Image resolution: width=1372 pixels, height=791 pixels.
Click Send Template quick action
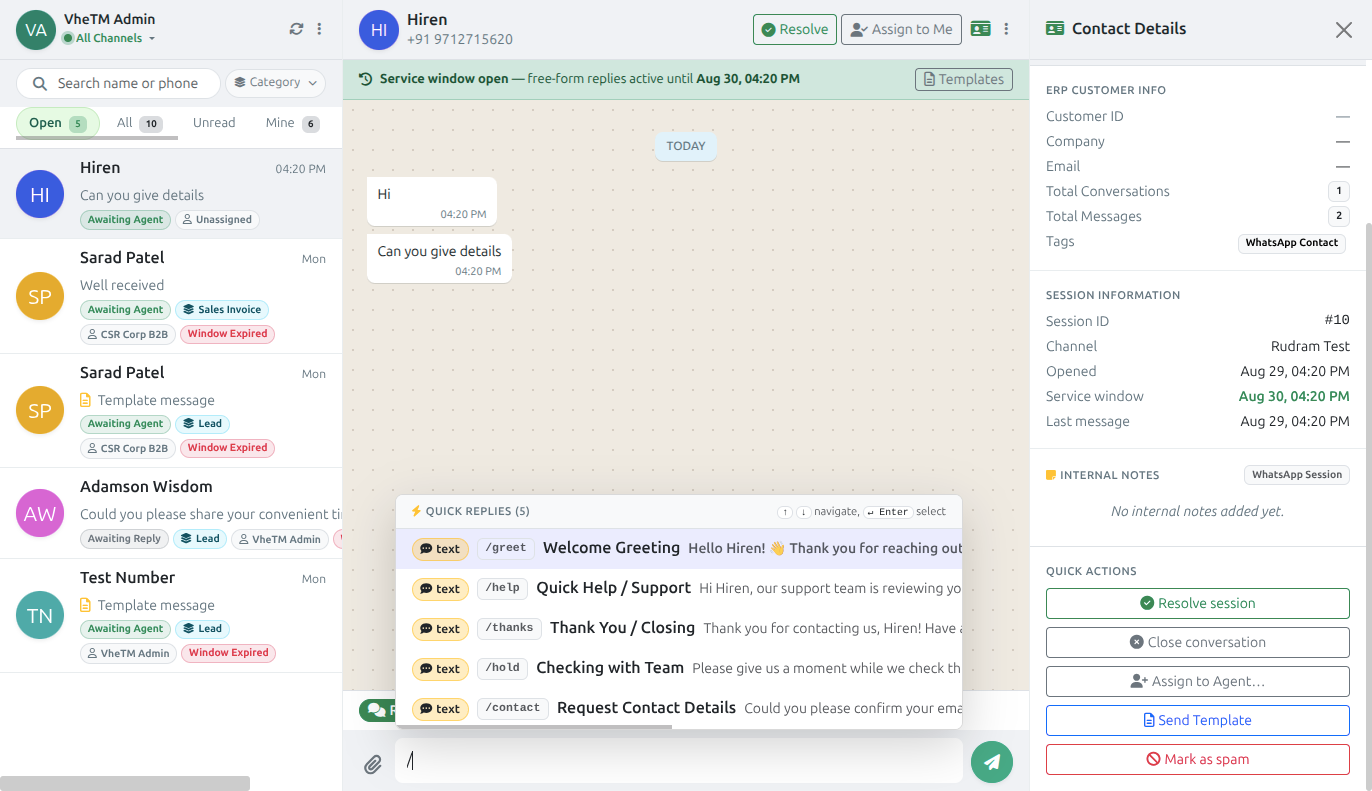coord(1198,720)
